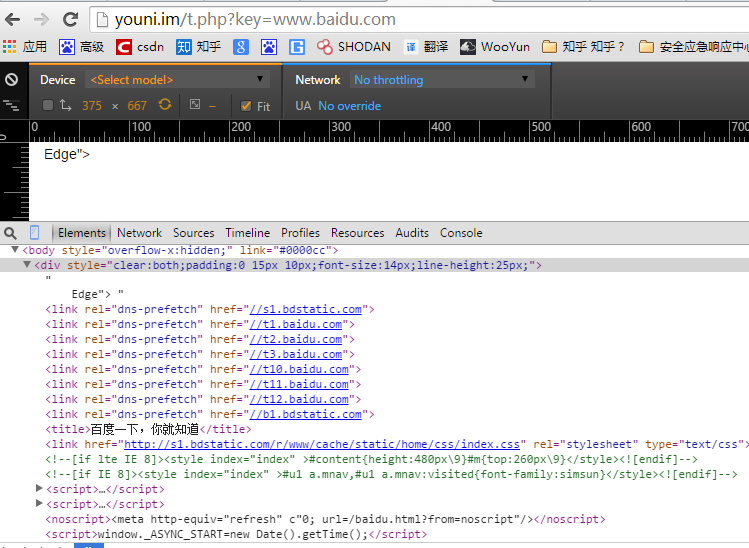Follow the //t12.baidu.com link
749x548 pixels.
(x=299, y=399)
